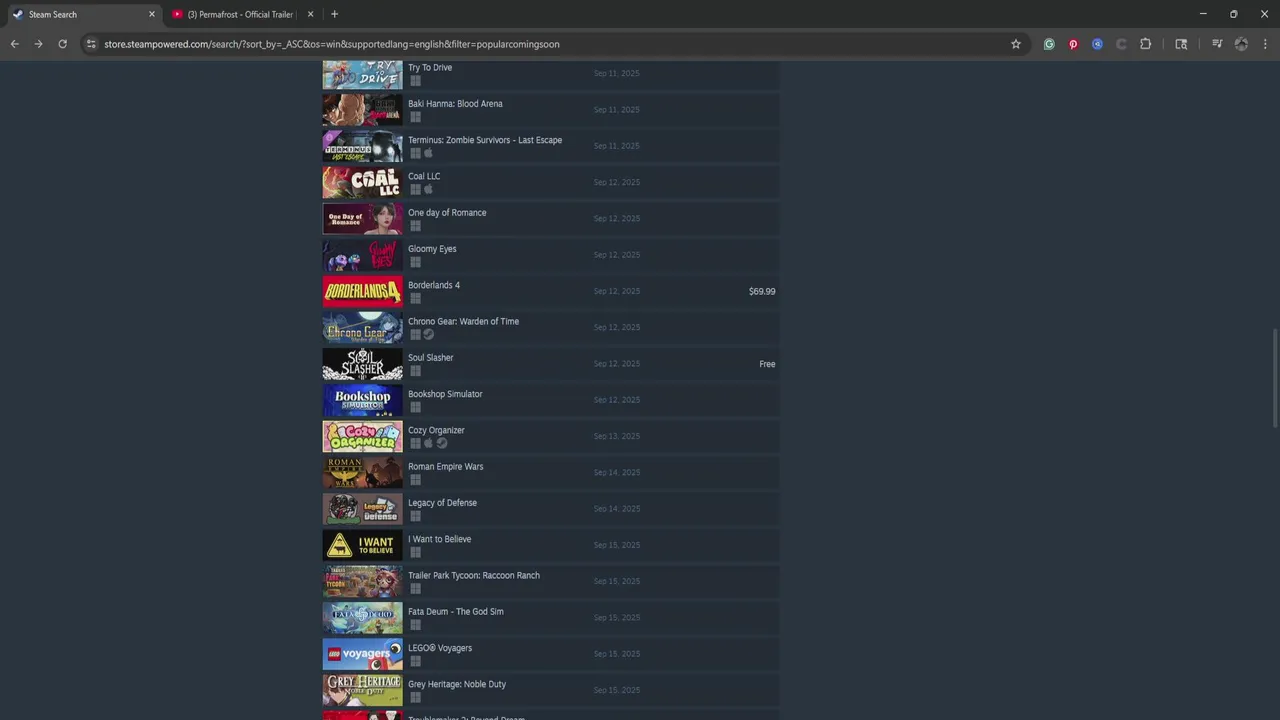Click the Free price for Soul Slasher
This screenshot has height=720, width=1280.
point(767,364)
